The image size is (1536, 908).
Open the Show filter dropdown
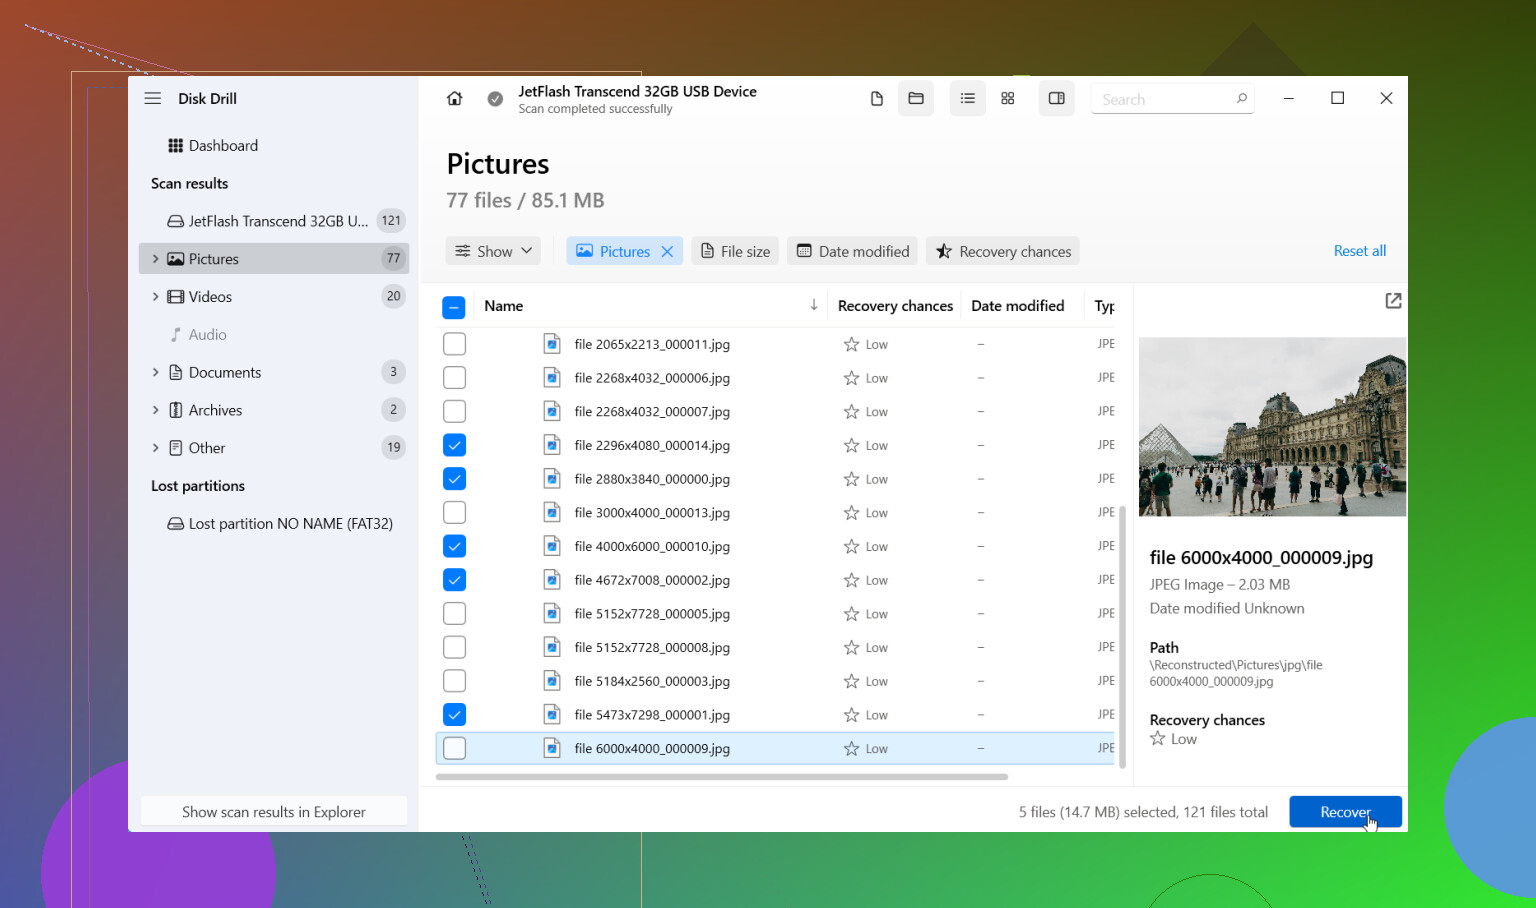493,251
